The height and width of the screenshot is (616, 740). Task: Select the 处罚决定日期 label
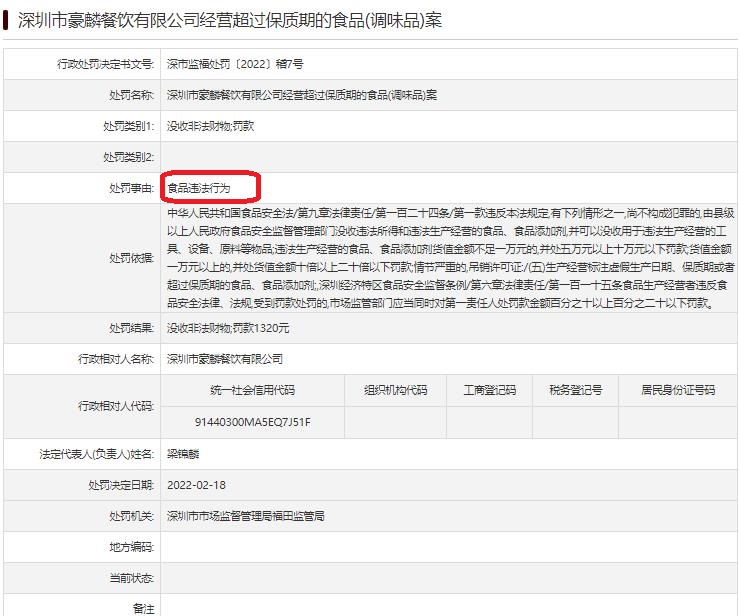[x=121, y=485]
